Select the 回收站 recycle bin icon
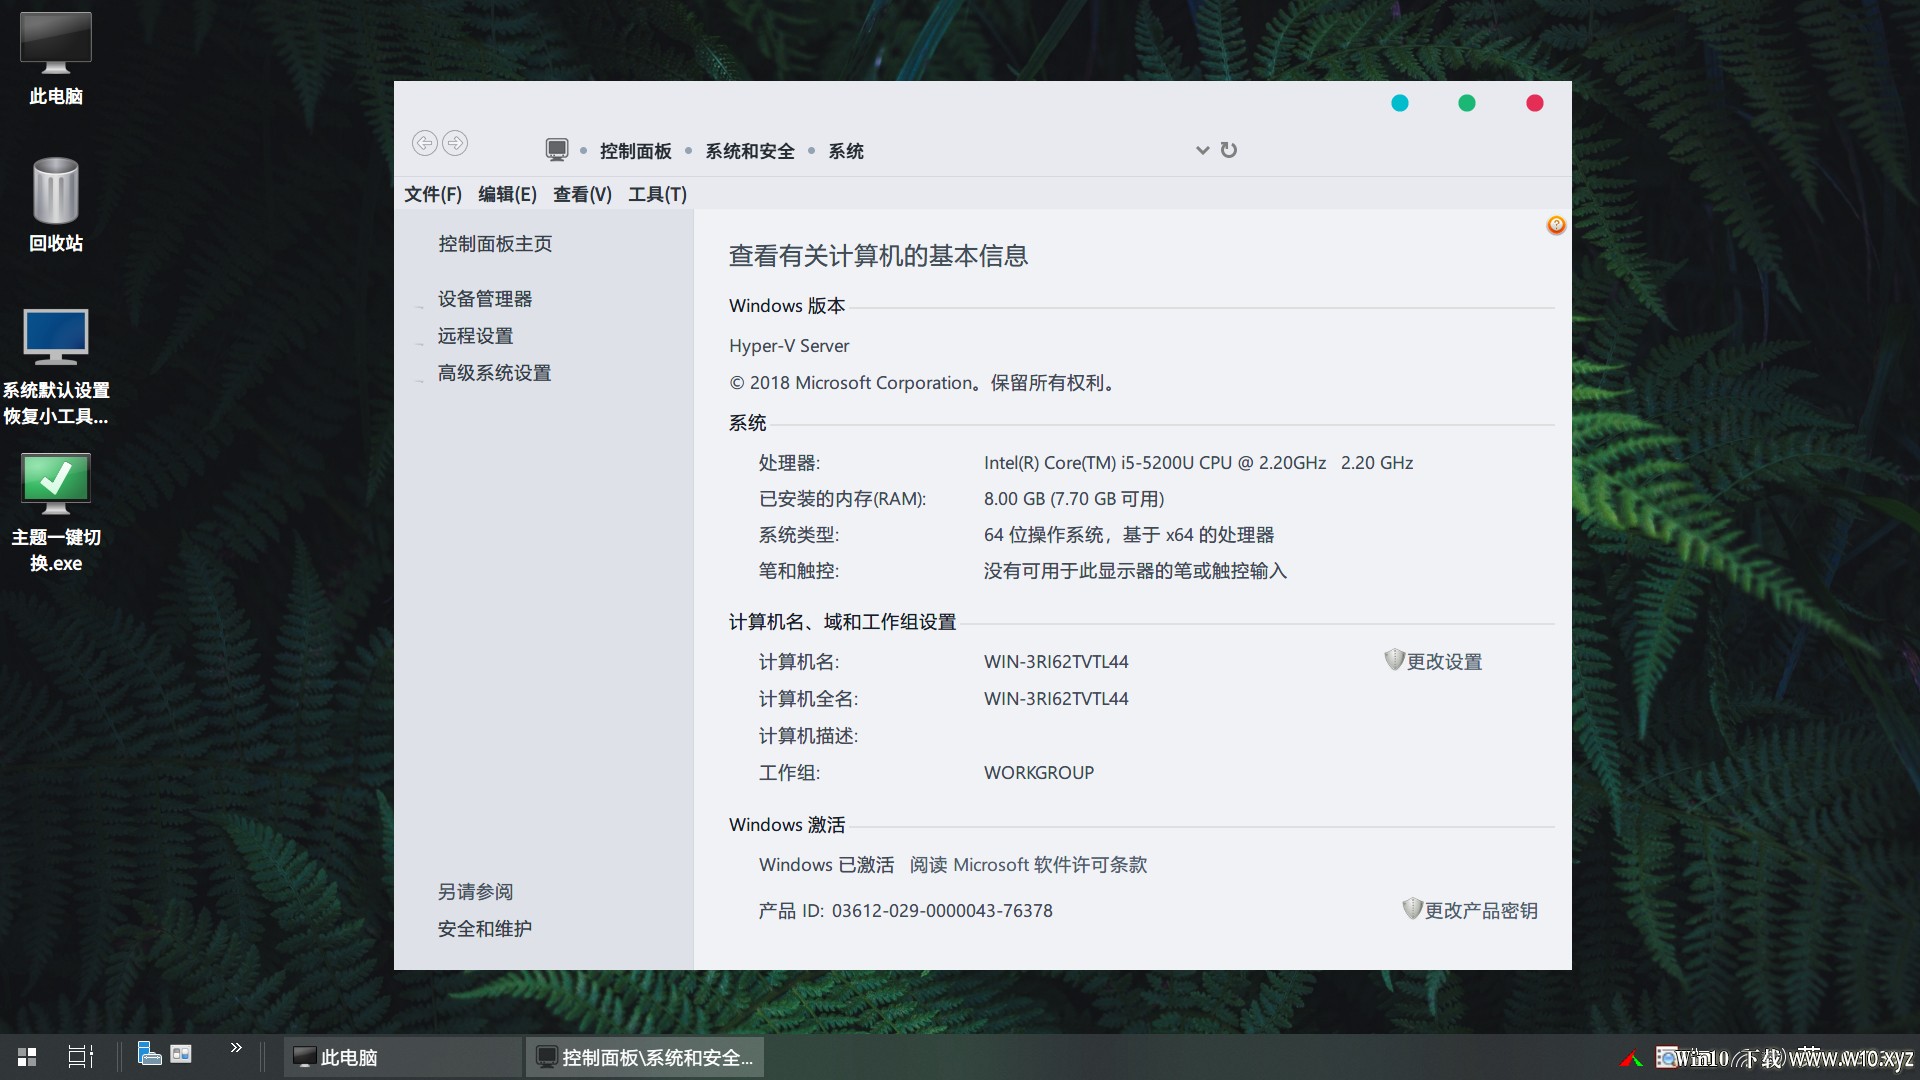 pos(56,205)
